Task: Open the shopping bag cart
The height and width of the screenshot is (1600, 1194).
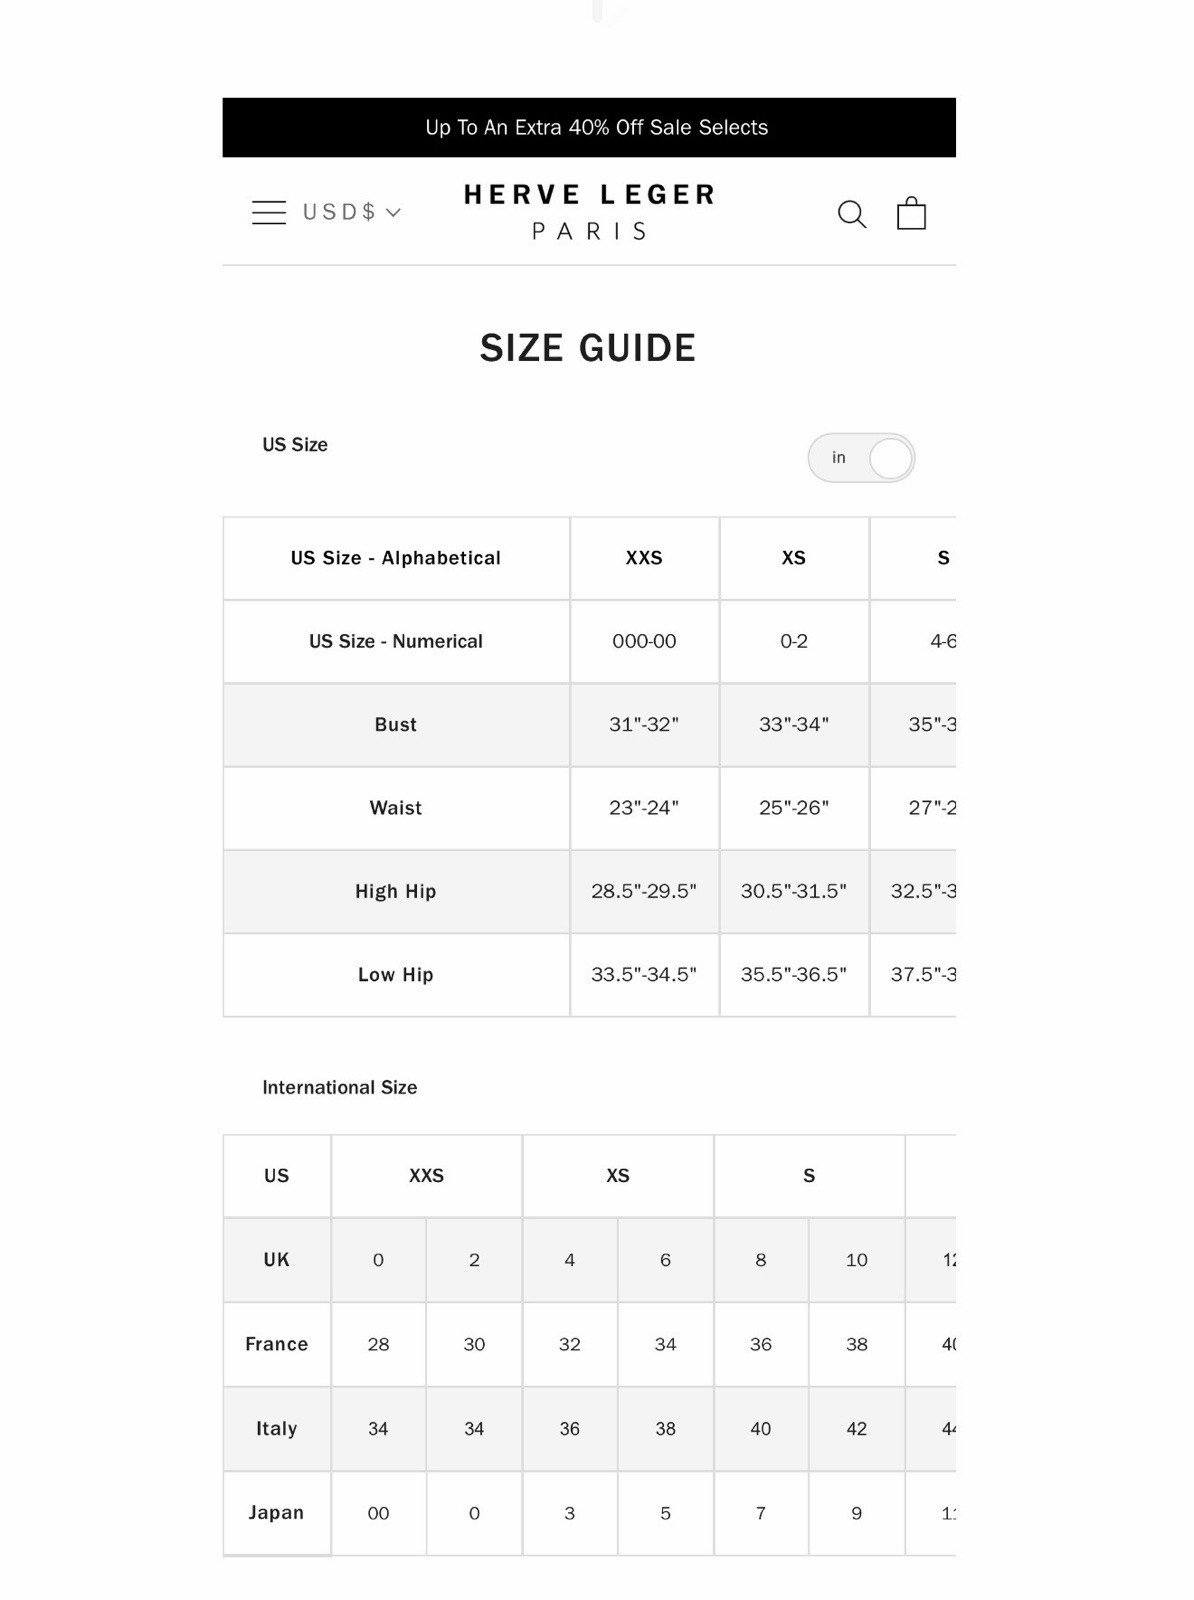Action: pyautogui.click(x=911, y=213)
